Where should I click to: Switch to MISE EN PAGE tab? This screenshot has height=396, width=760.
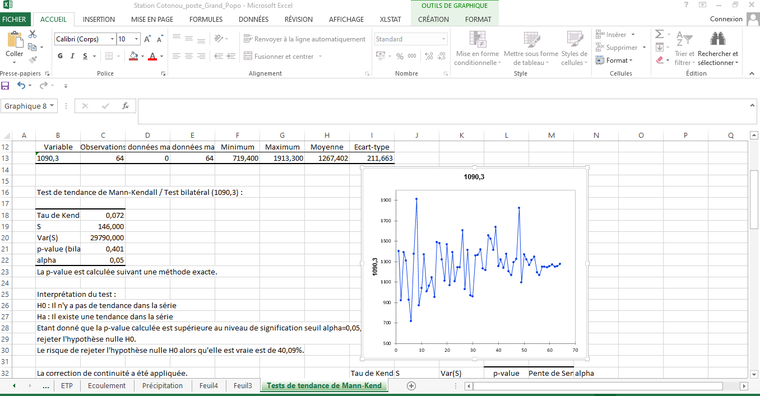tap(152, 19)
